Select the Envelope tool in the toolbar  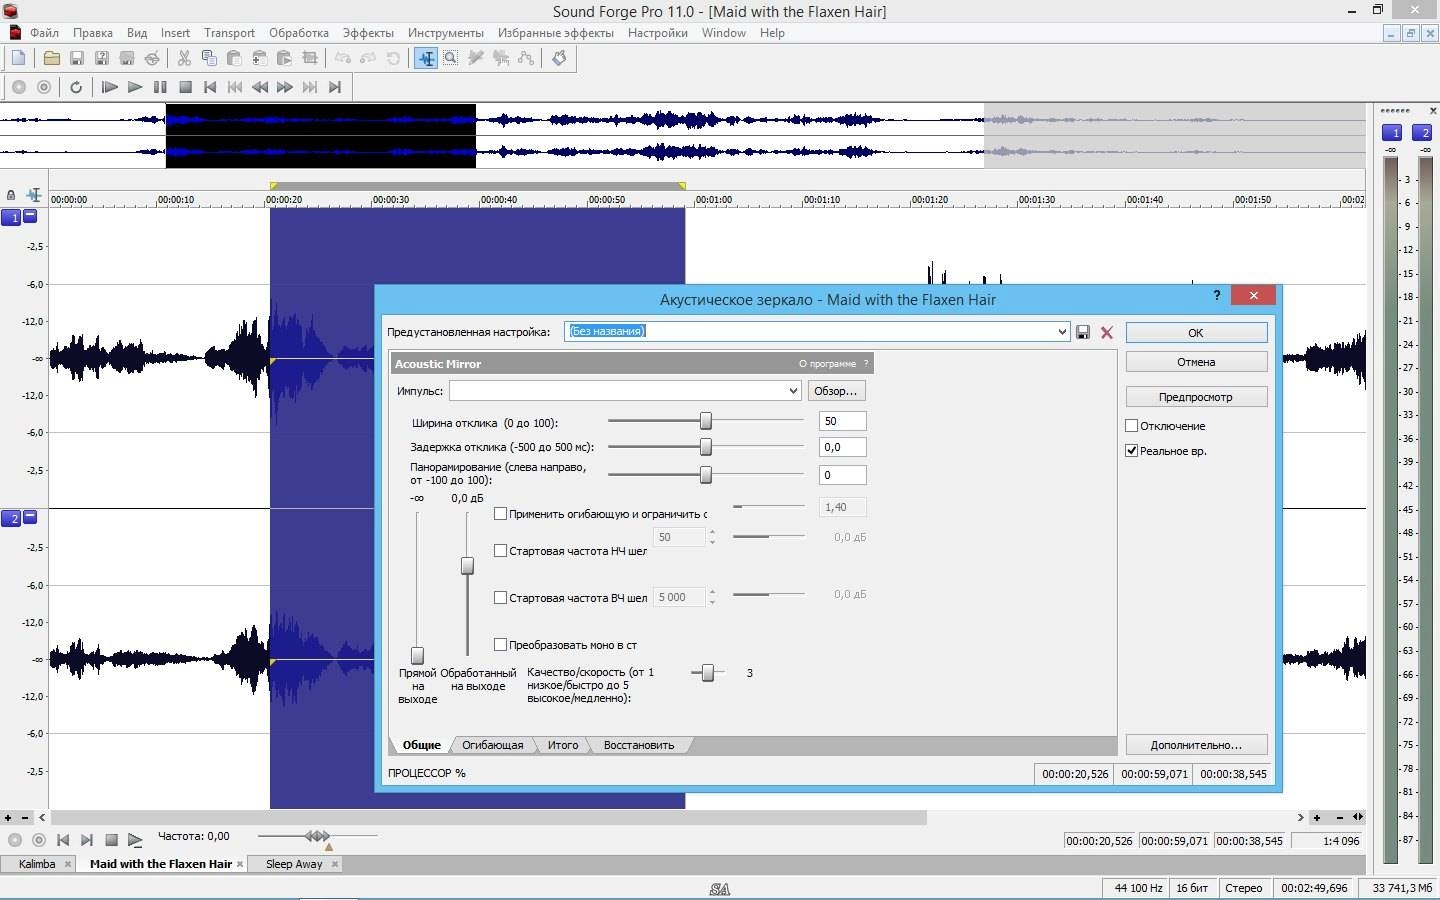(526, 58)
